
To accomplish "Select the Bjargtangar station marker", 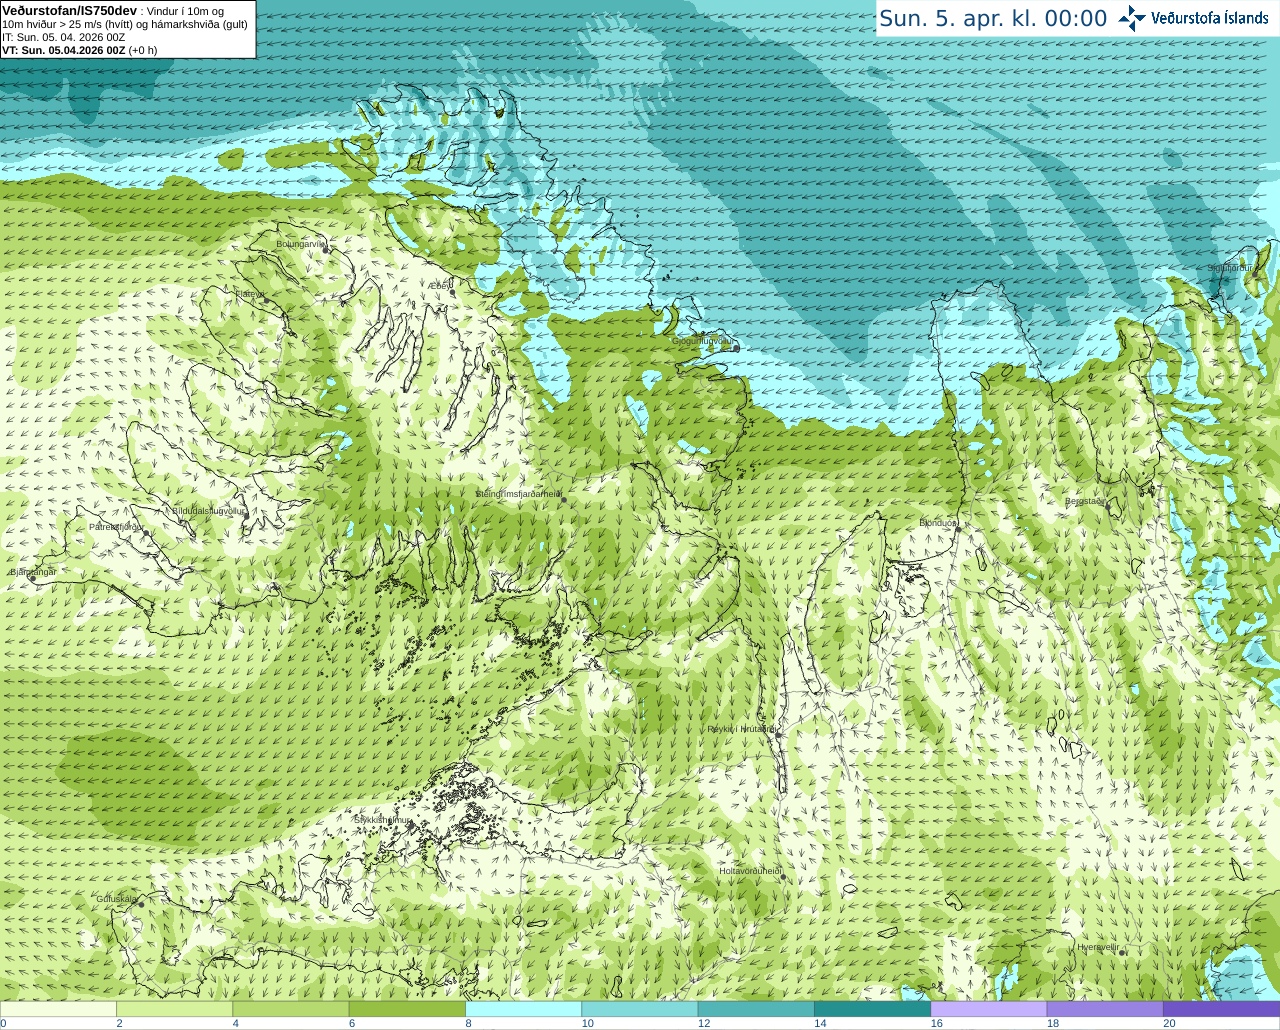I will pyautogui.click(x=32, y=578).
